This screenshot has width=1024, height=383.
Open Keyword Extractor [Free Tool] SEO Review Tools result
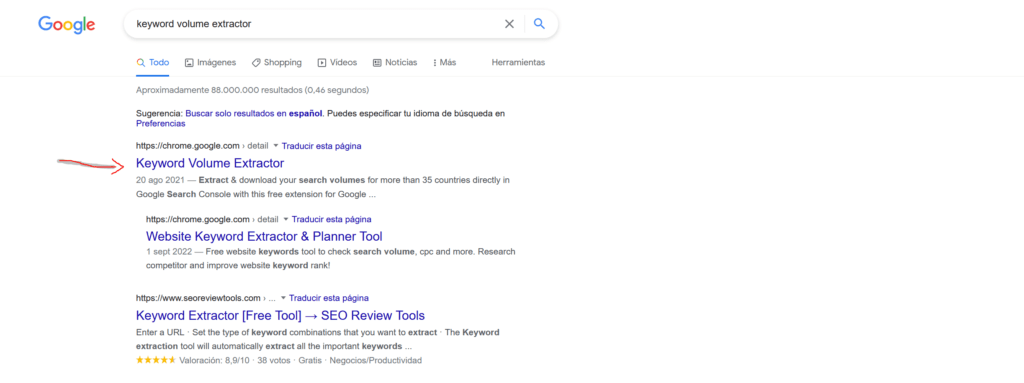(x=280, y=316)
